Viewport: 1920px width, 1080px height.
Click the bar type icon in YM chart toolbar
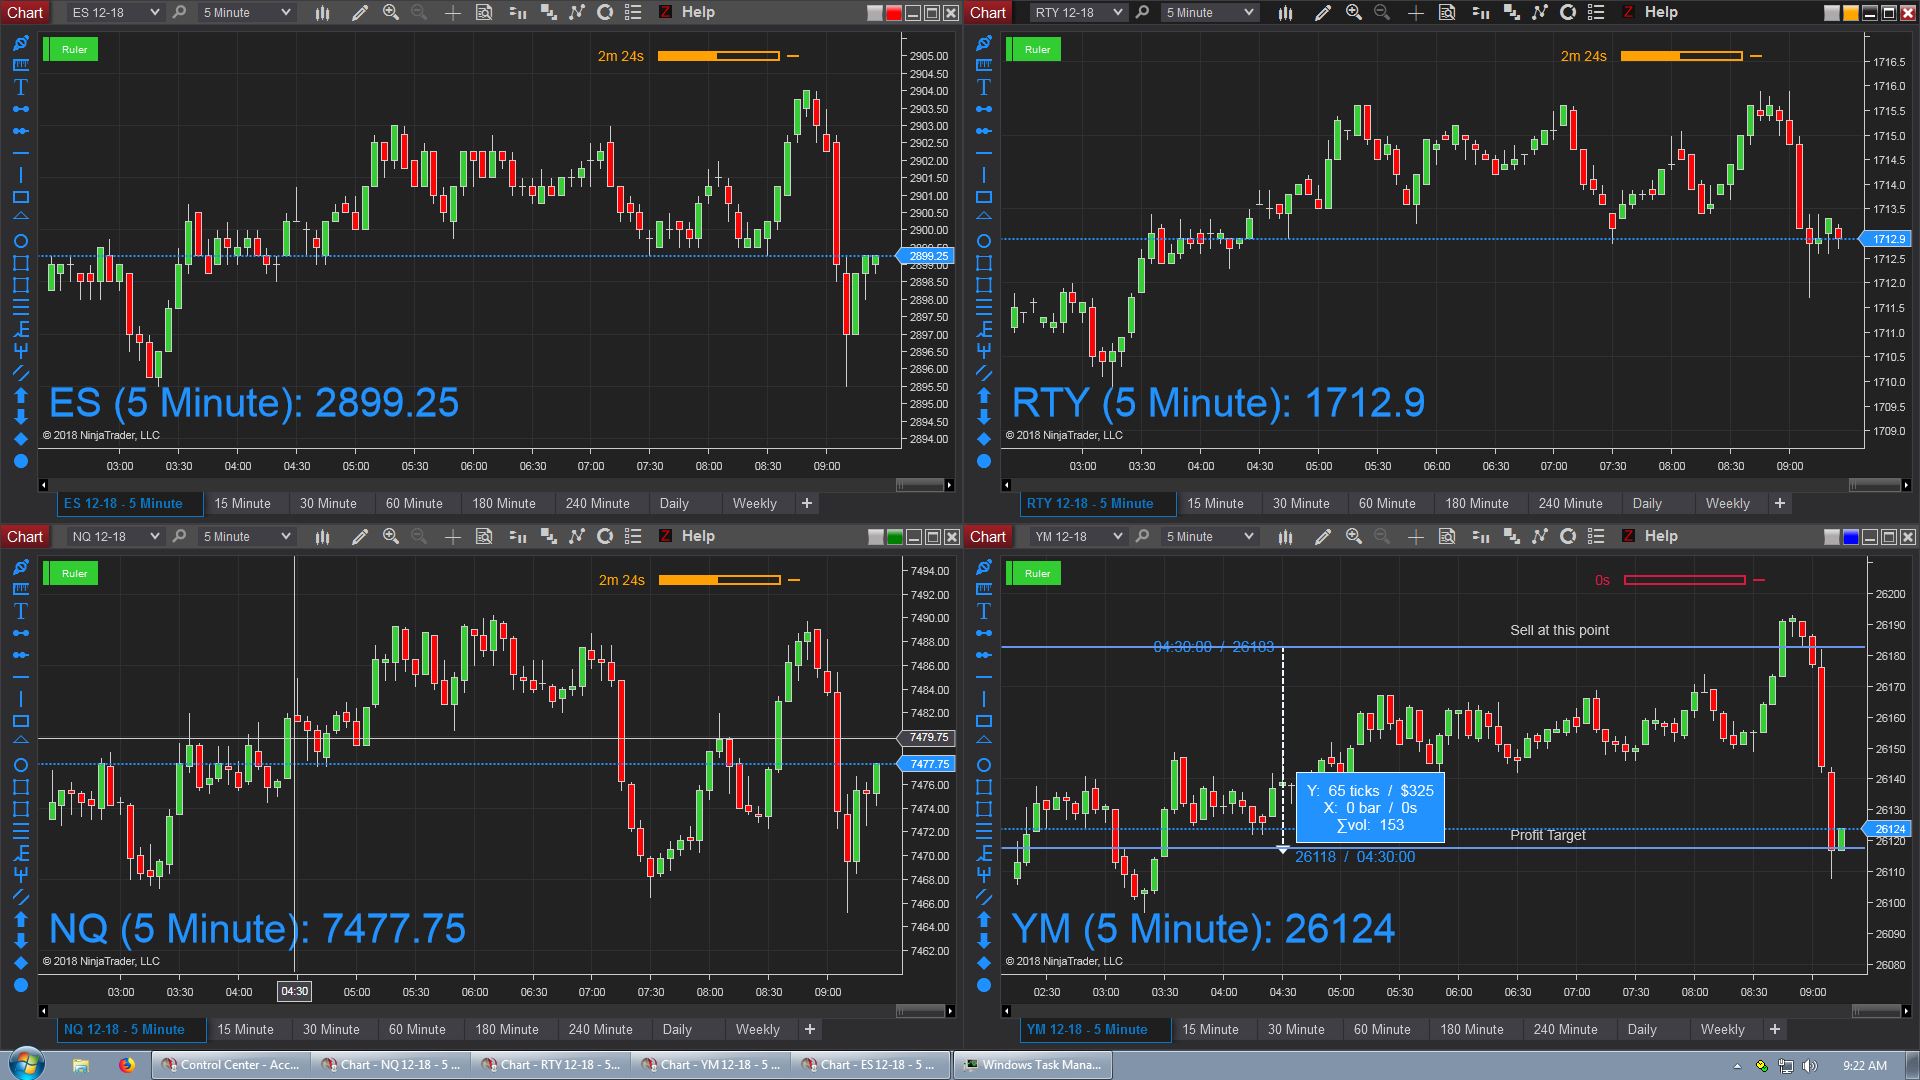(x=1285, y=536)
